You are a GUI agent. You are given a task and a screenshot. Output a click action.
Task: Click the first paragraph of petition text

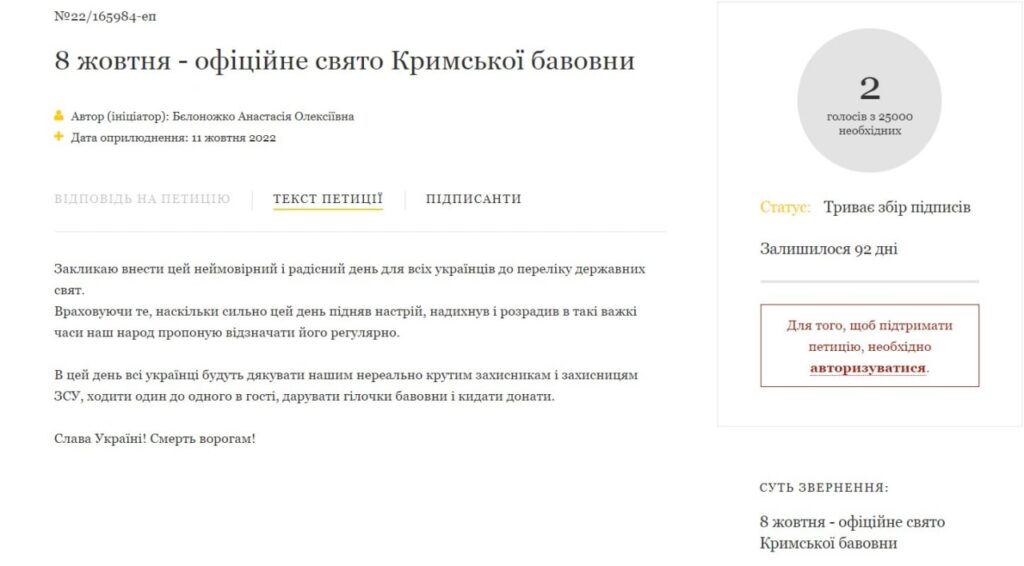click(x=349, y=279)
